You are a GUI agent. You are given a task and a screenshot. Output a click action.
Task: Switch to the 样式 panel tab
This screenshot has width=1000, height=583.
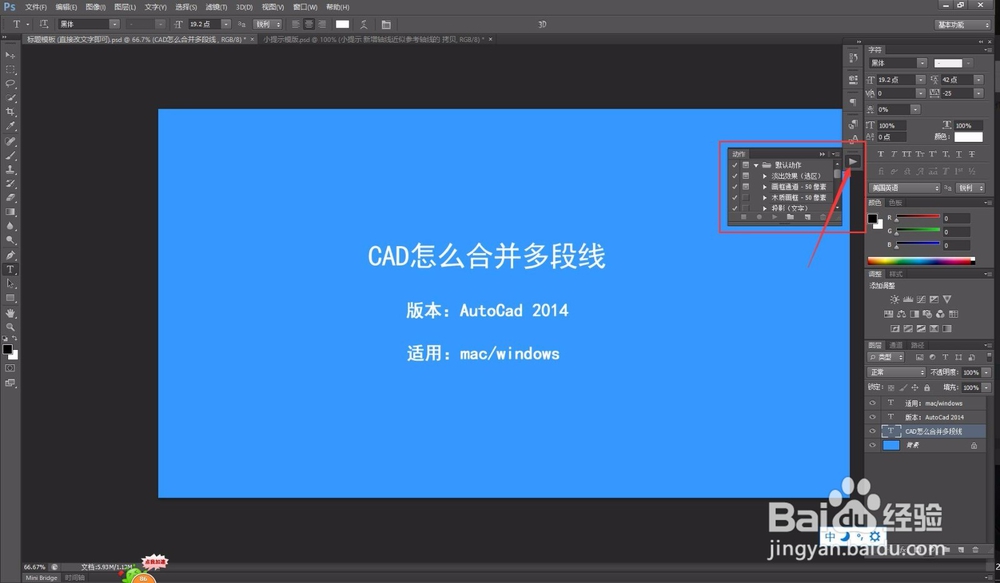click(x=896, y=274)
